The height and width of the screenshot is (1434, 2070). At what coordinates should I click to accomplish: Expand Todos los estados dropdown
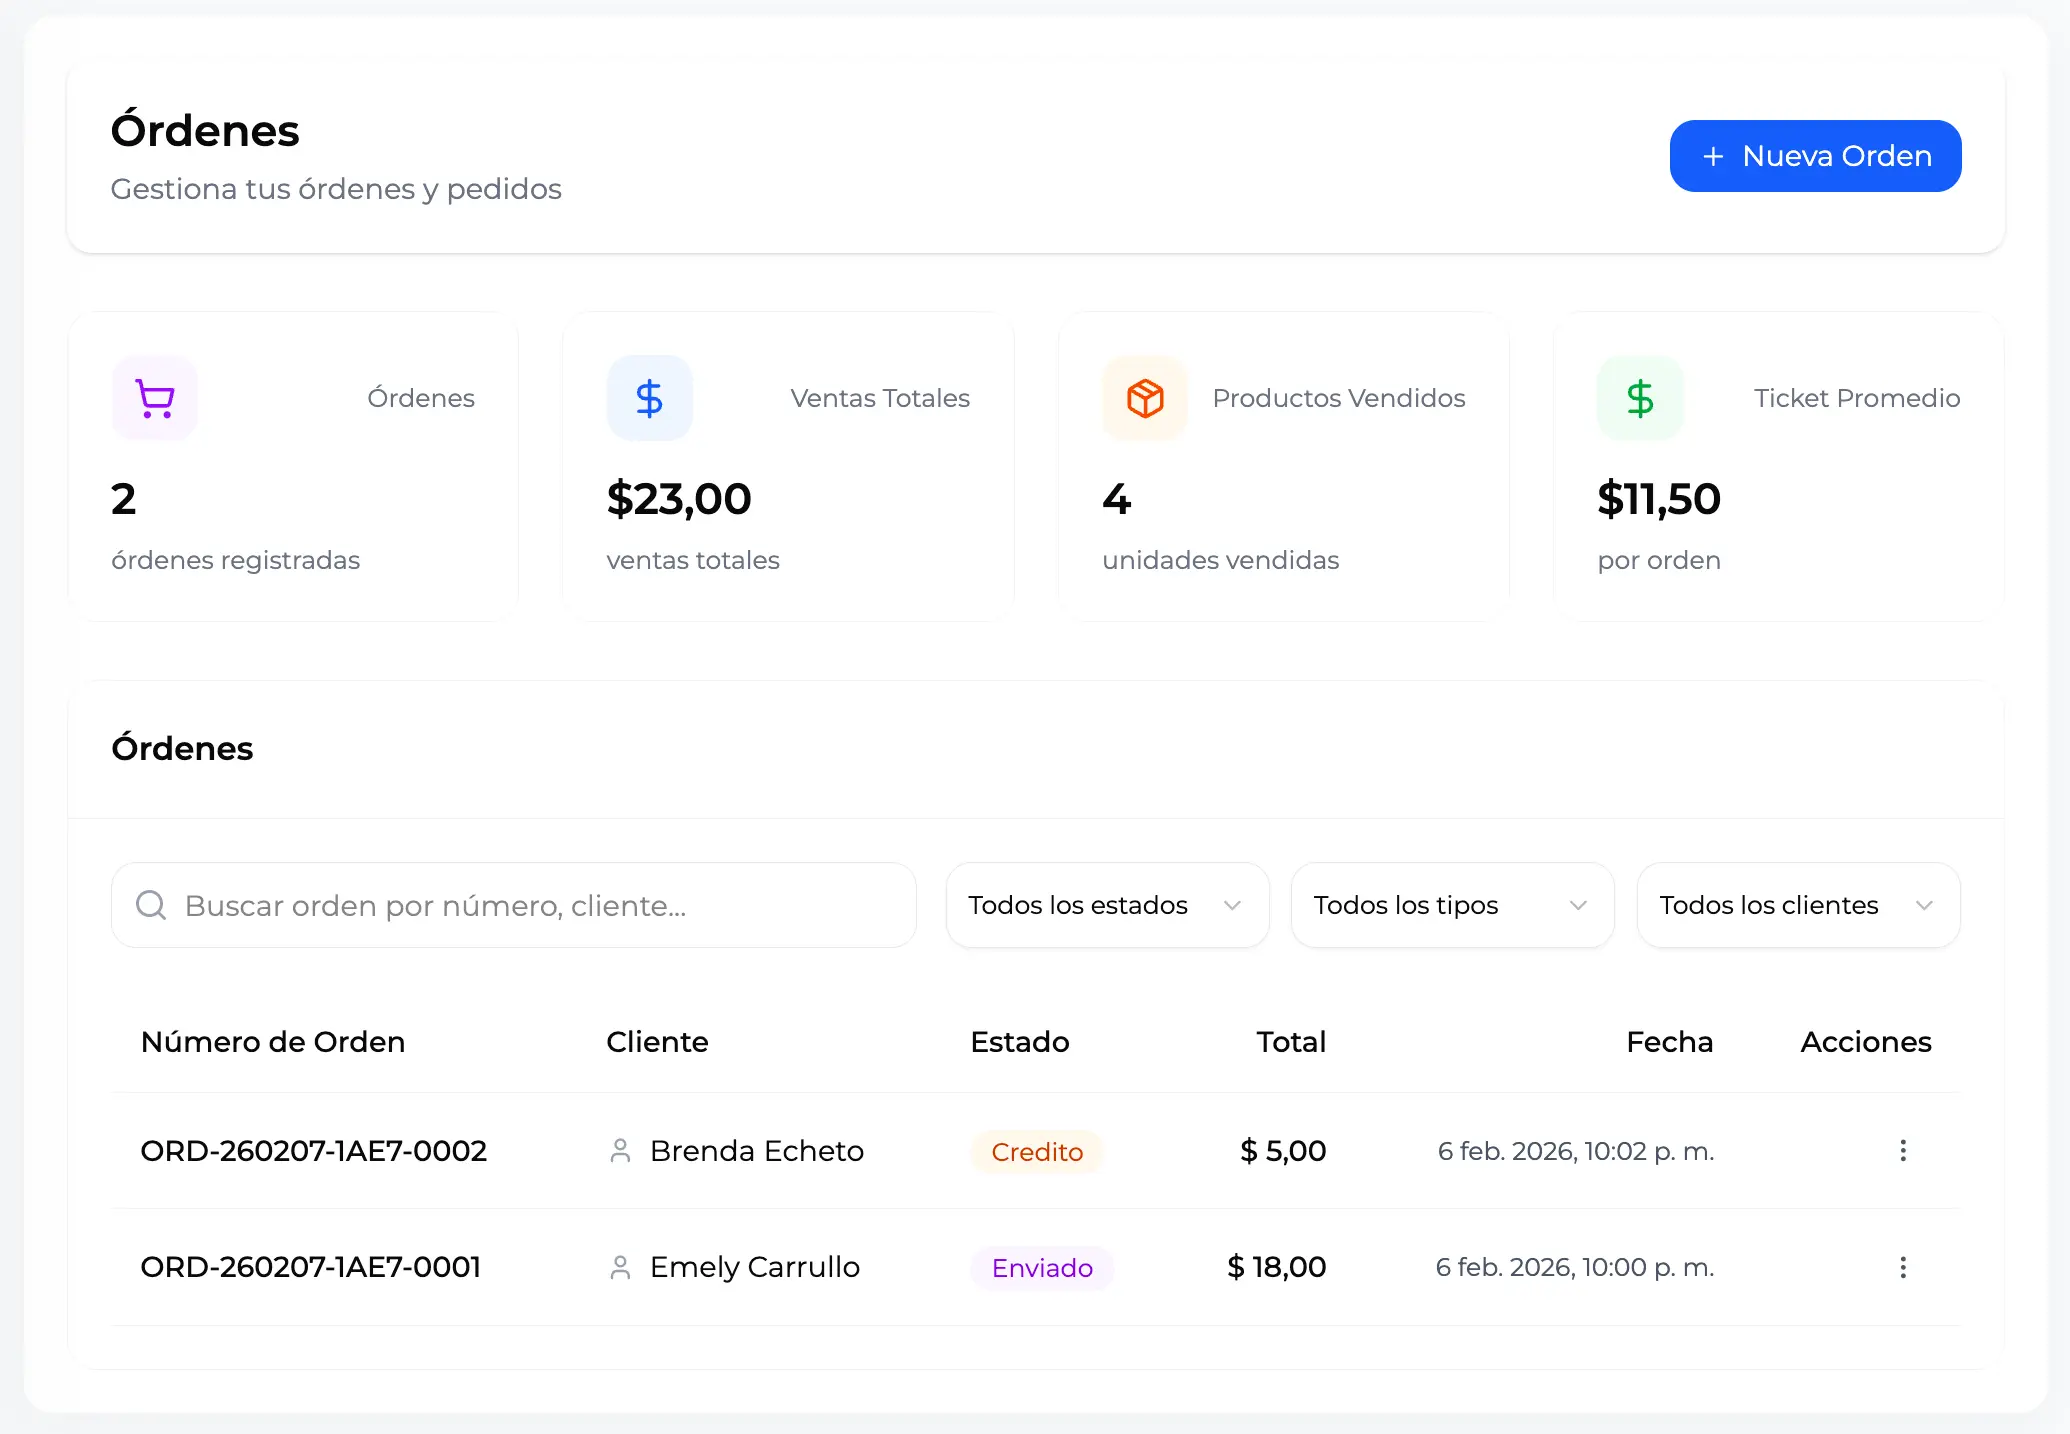1107,905
